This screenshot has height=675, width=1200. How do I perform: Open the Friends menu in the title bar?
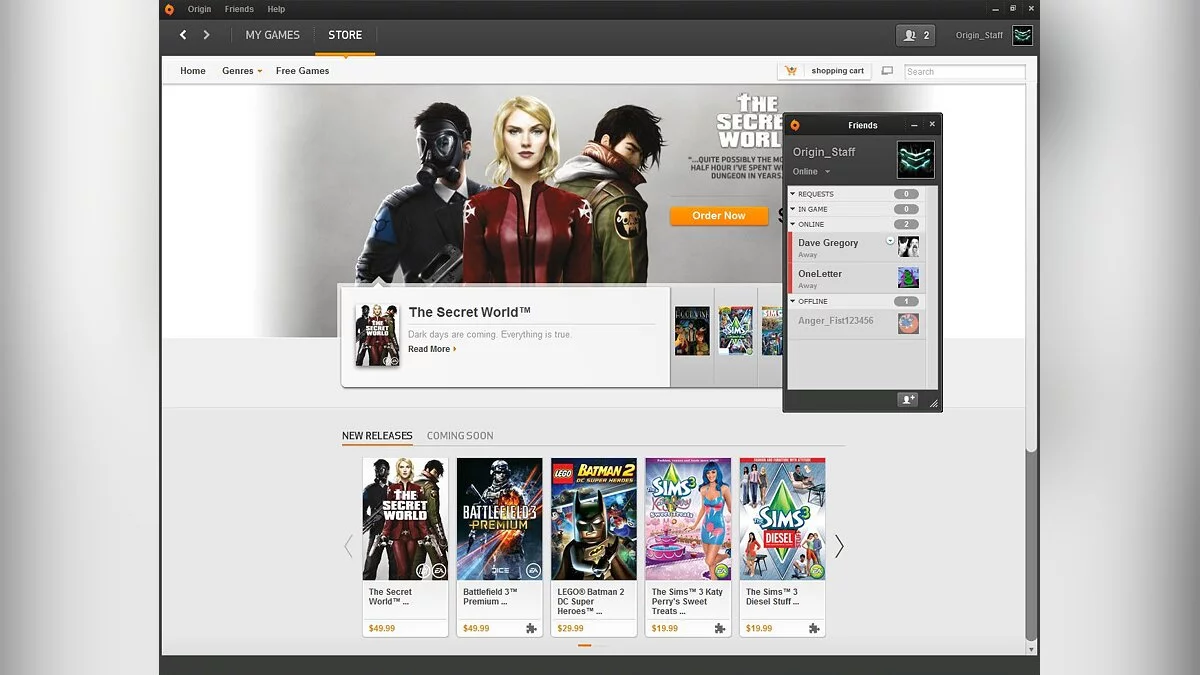(239, 9)
